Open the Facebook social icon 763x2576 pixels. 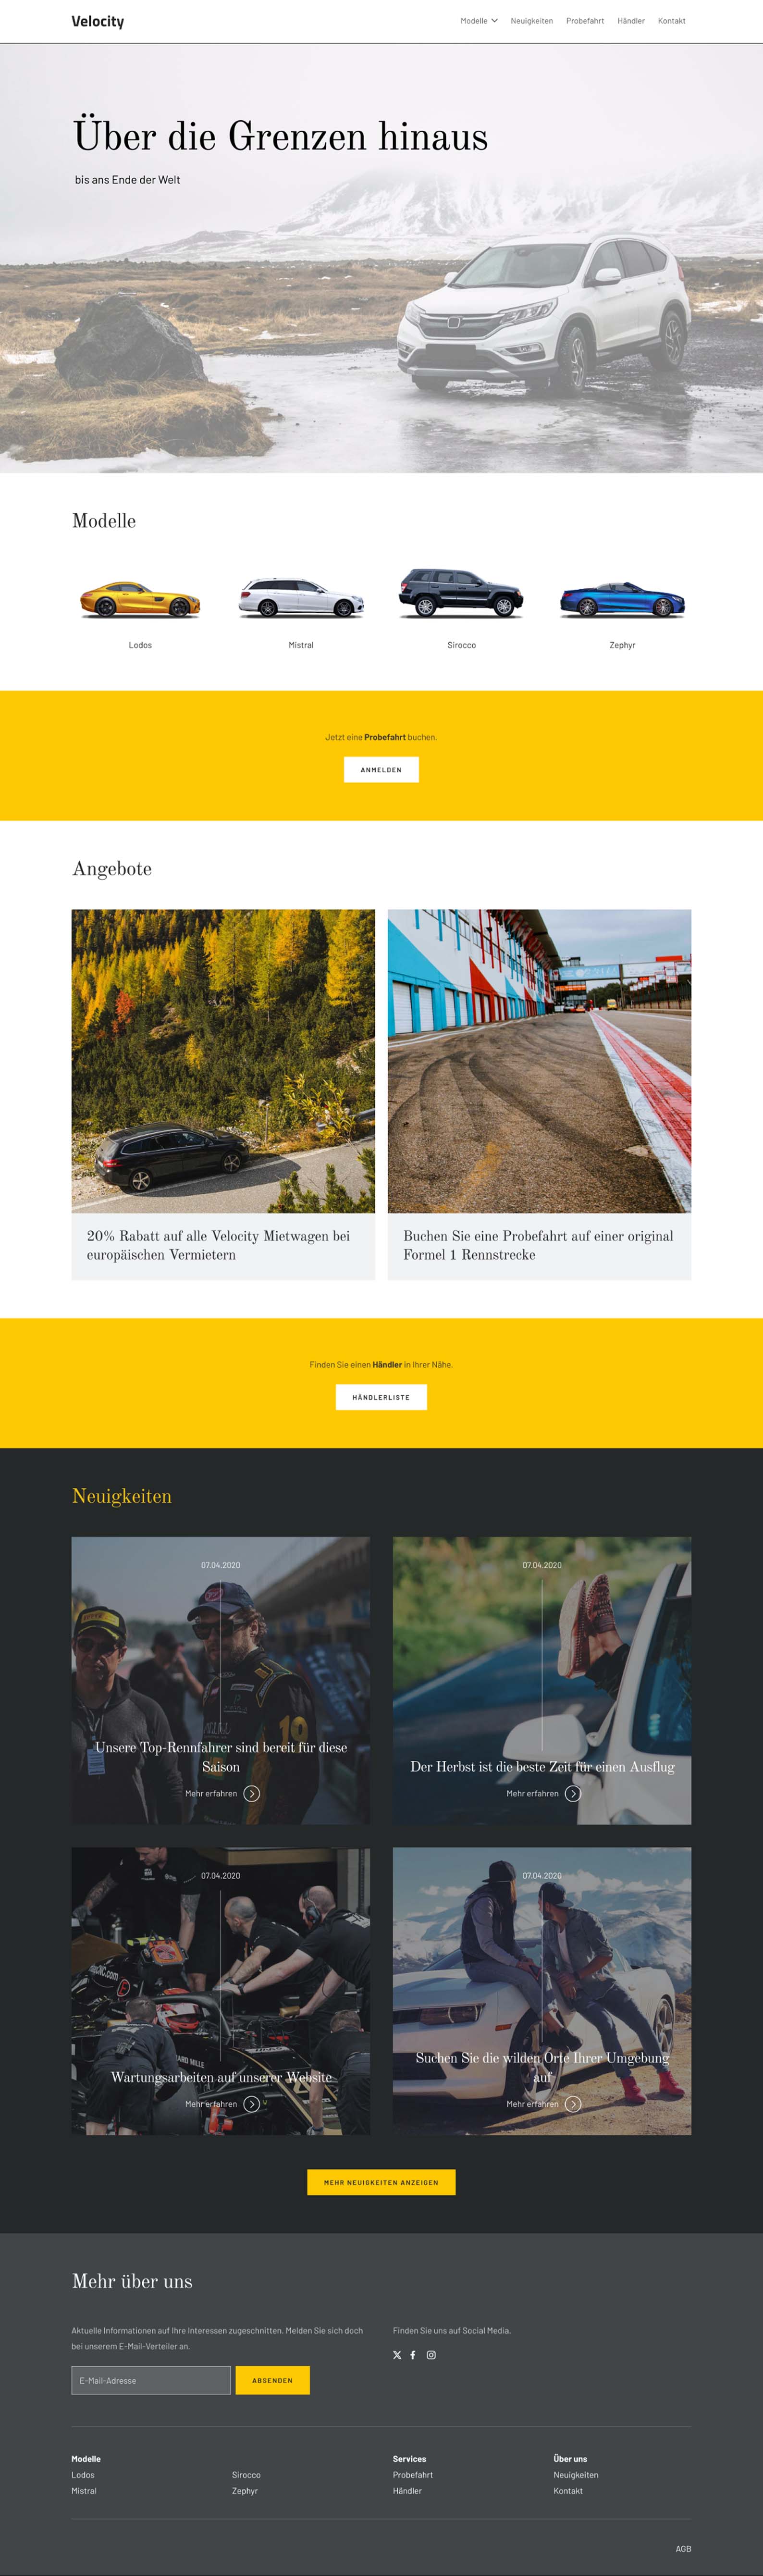[x=413, y=2355]
